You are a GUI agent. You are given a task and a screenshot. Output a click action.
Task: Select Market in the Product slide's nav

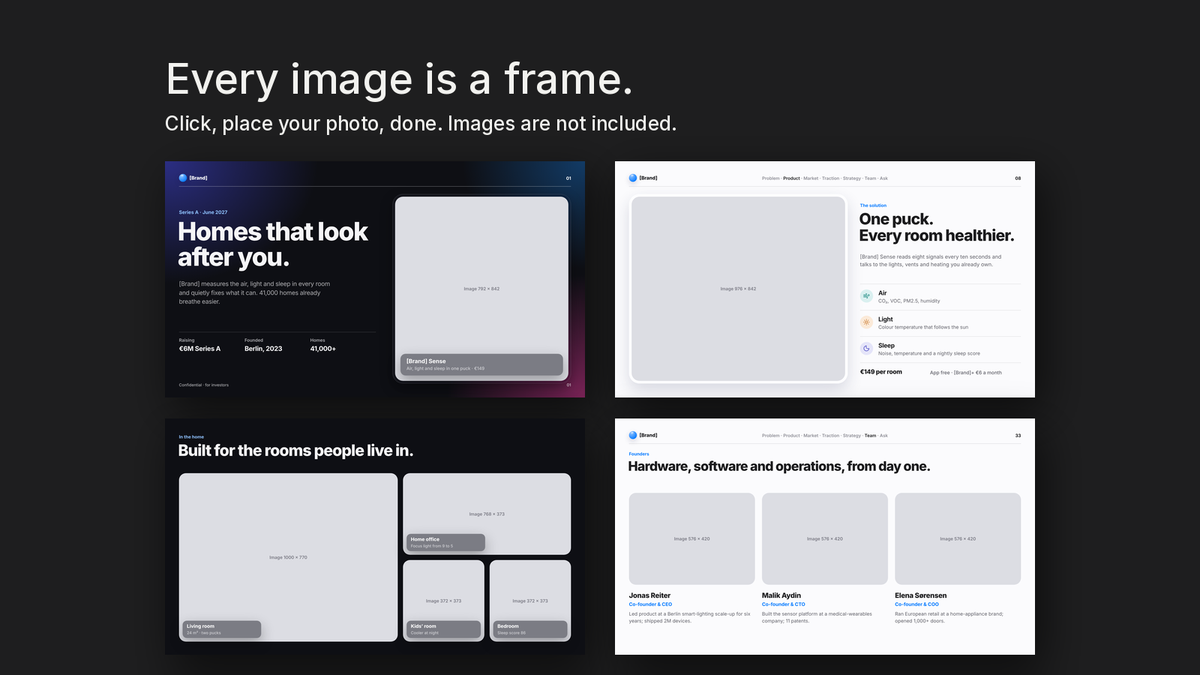point(811,178)
